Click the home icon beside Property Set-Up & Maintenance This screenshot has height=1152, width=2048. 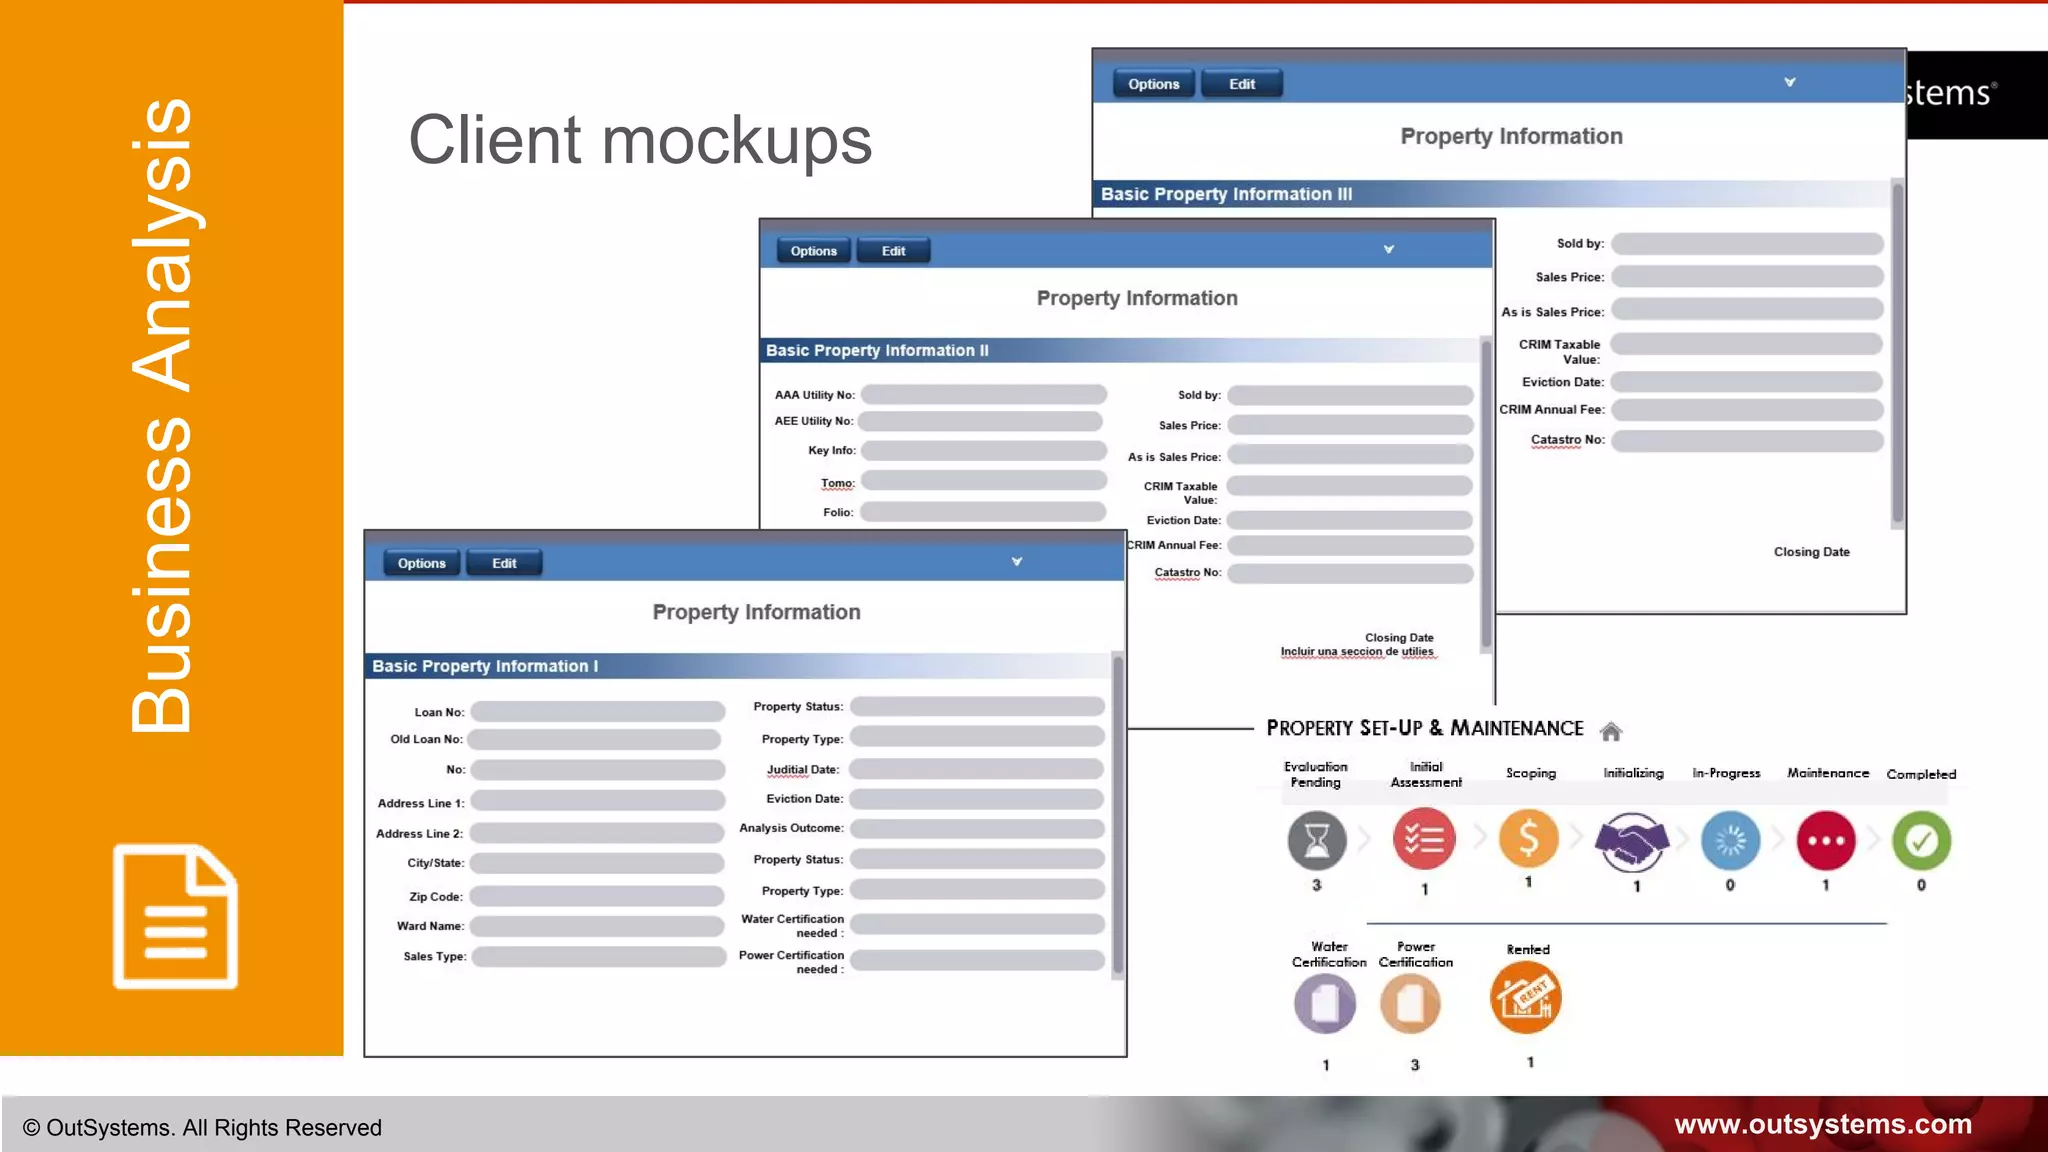click(1610, 731)
